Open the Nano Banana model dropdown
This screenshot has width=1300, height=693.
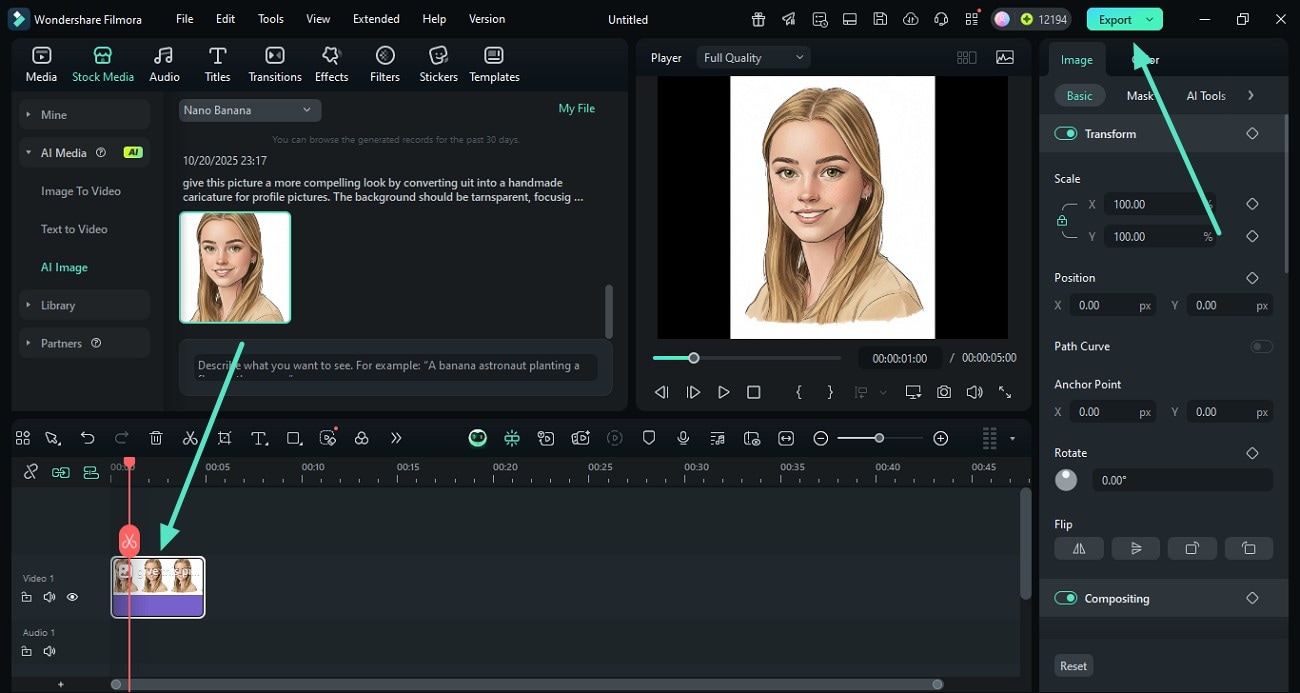pos(248,109)
